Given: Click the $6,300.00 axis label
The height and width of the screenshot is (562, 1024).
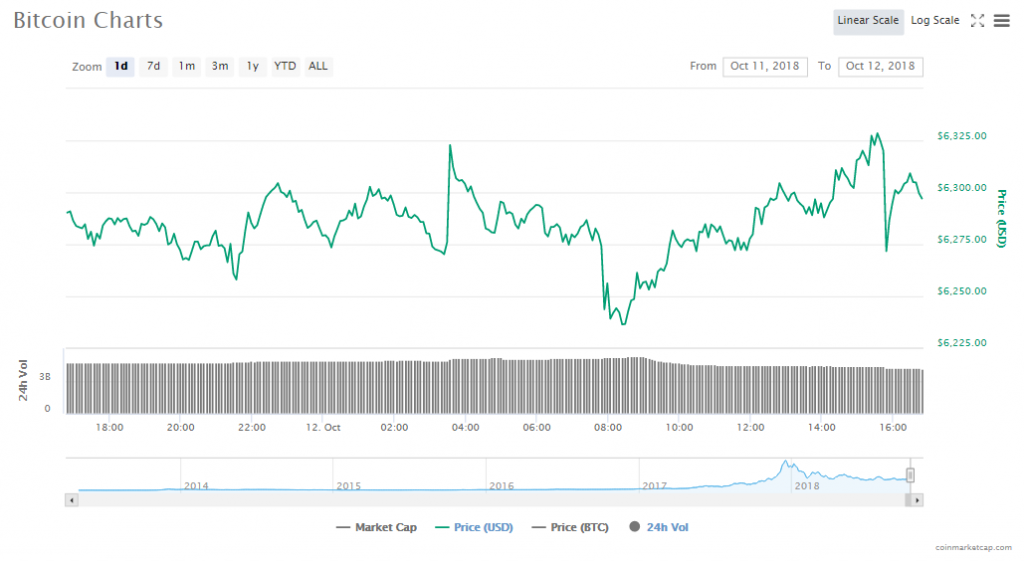Looking at the screenshot, I should point(961,187).
